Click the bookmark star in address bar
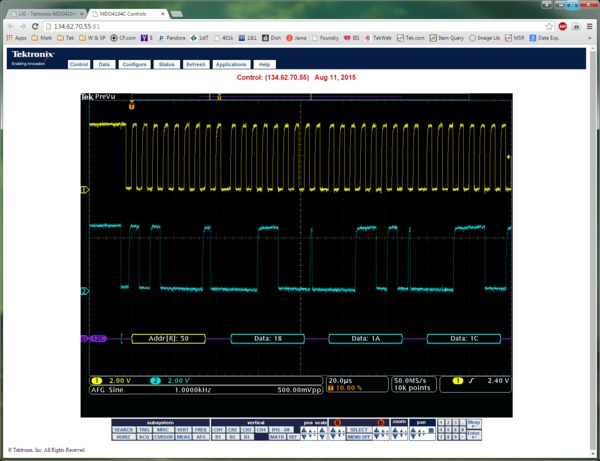Image resolution: width=600 pixels, height=461 pixels. [x=549, y=26]
